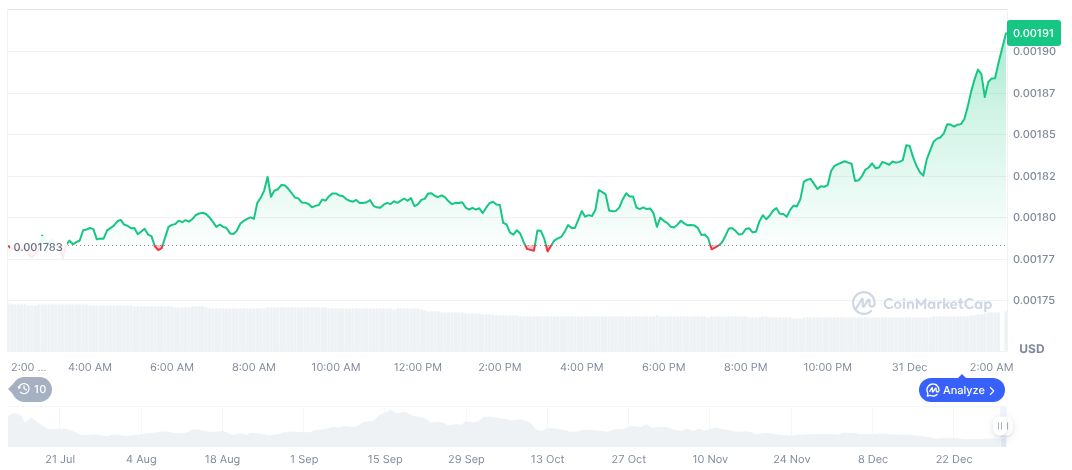This screenshot has width=1072, height=470.
Task: Click the 12:00 PM time axis label
Action: (417, 367)
